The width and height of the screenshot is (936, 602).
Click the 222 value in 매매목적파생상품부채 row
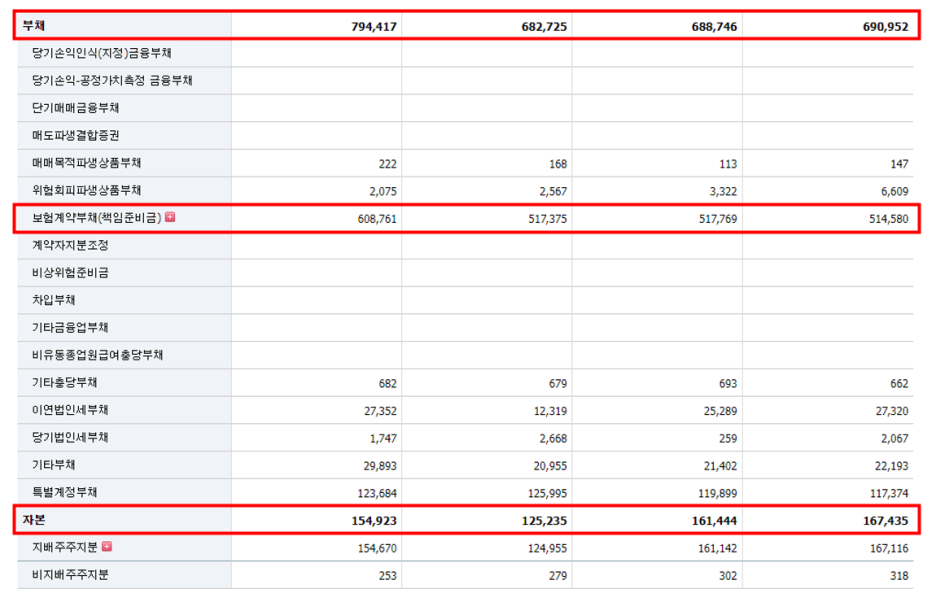pos(387,164)
